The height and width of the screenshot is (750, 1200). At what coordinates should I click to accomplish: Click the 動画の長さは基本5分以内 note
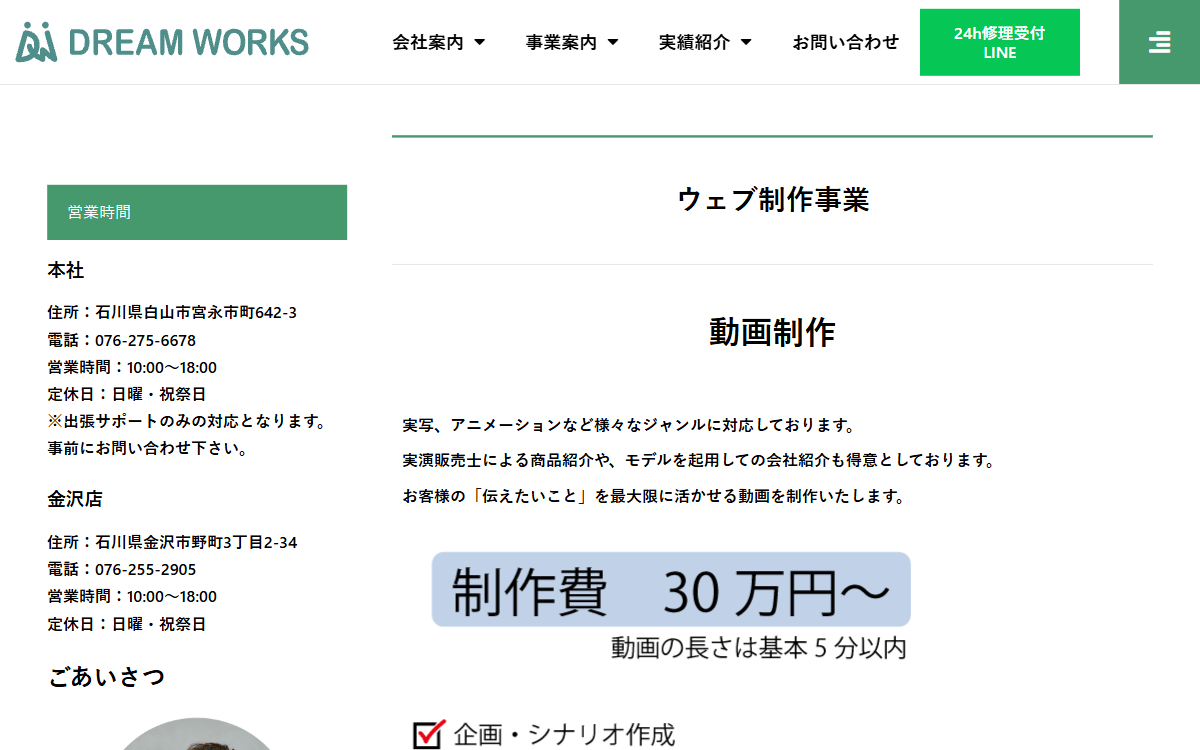(759, 648)
